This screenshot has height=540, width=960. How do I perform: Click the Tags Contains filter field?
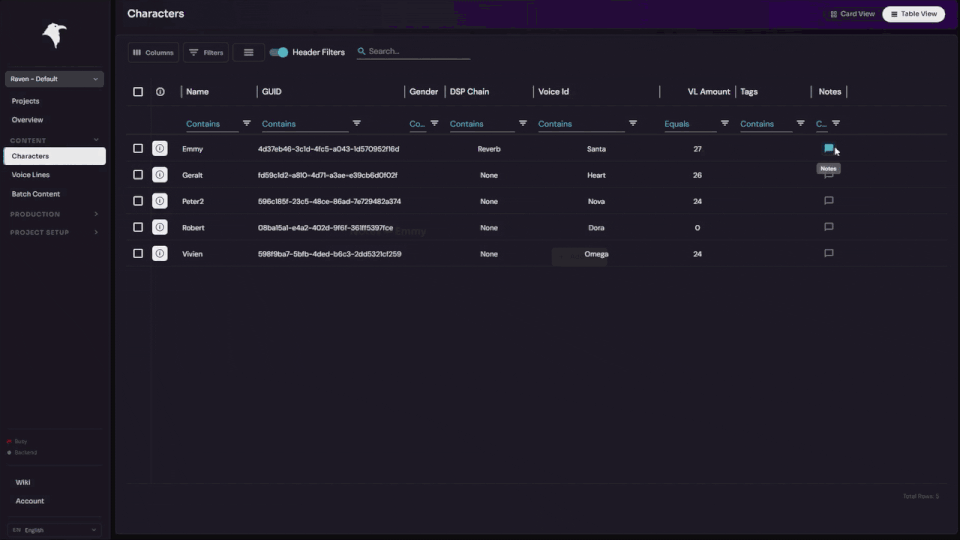[x=765, y=124]
